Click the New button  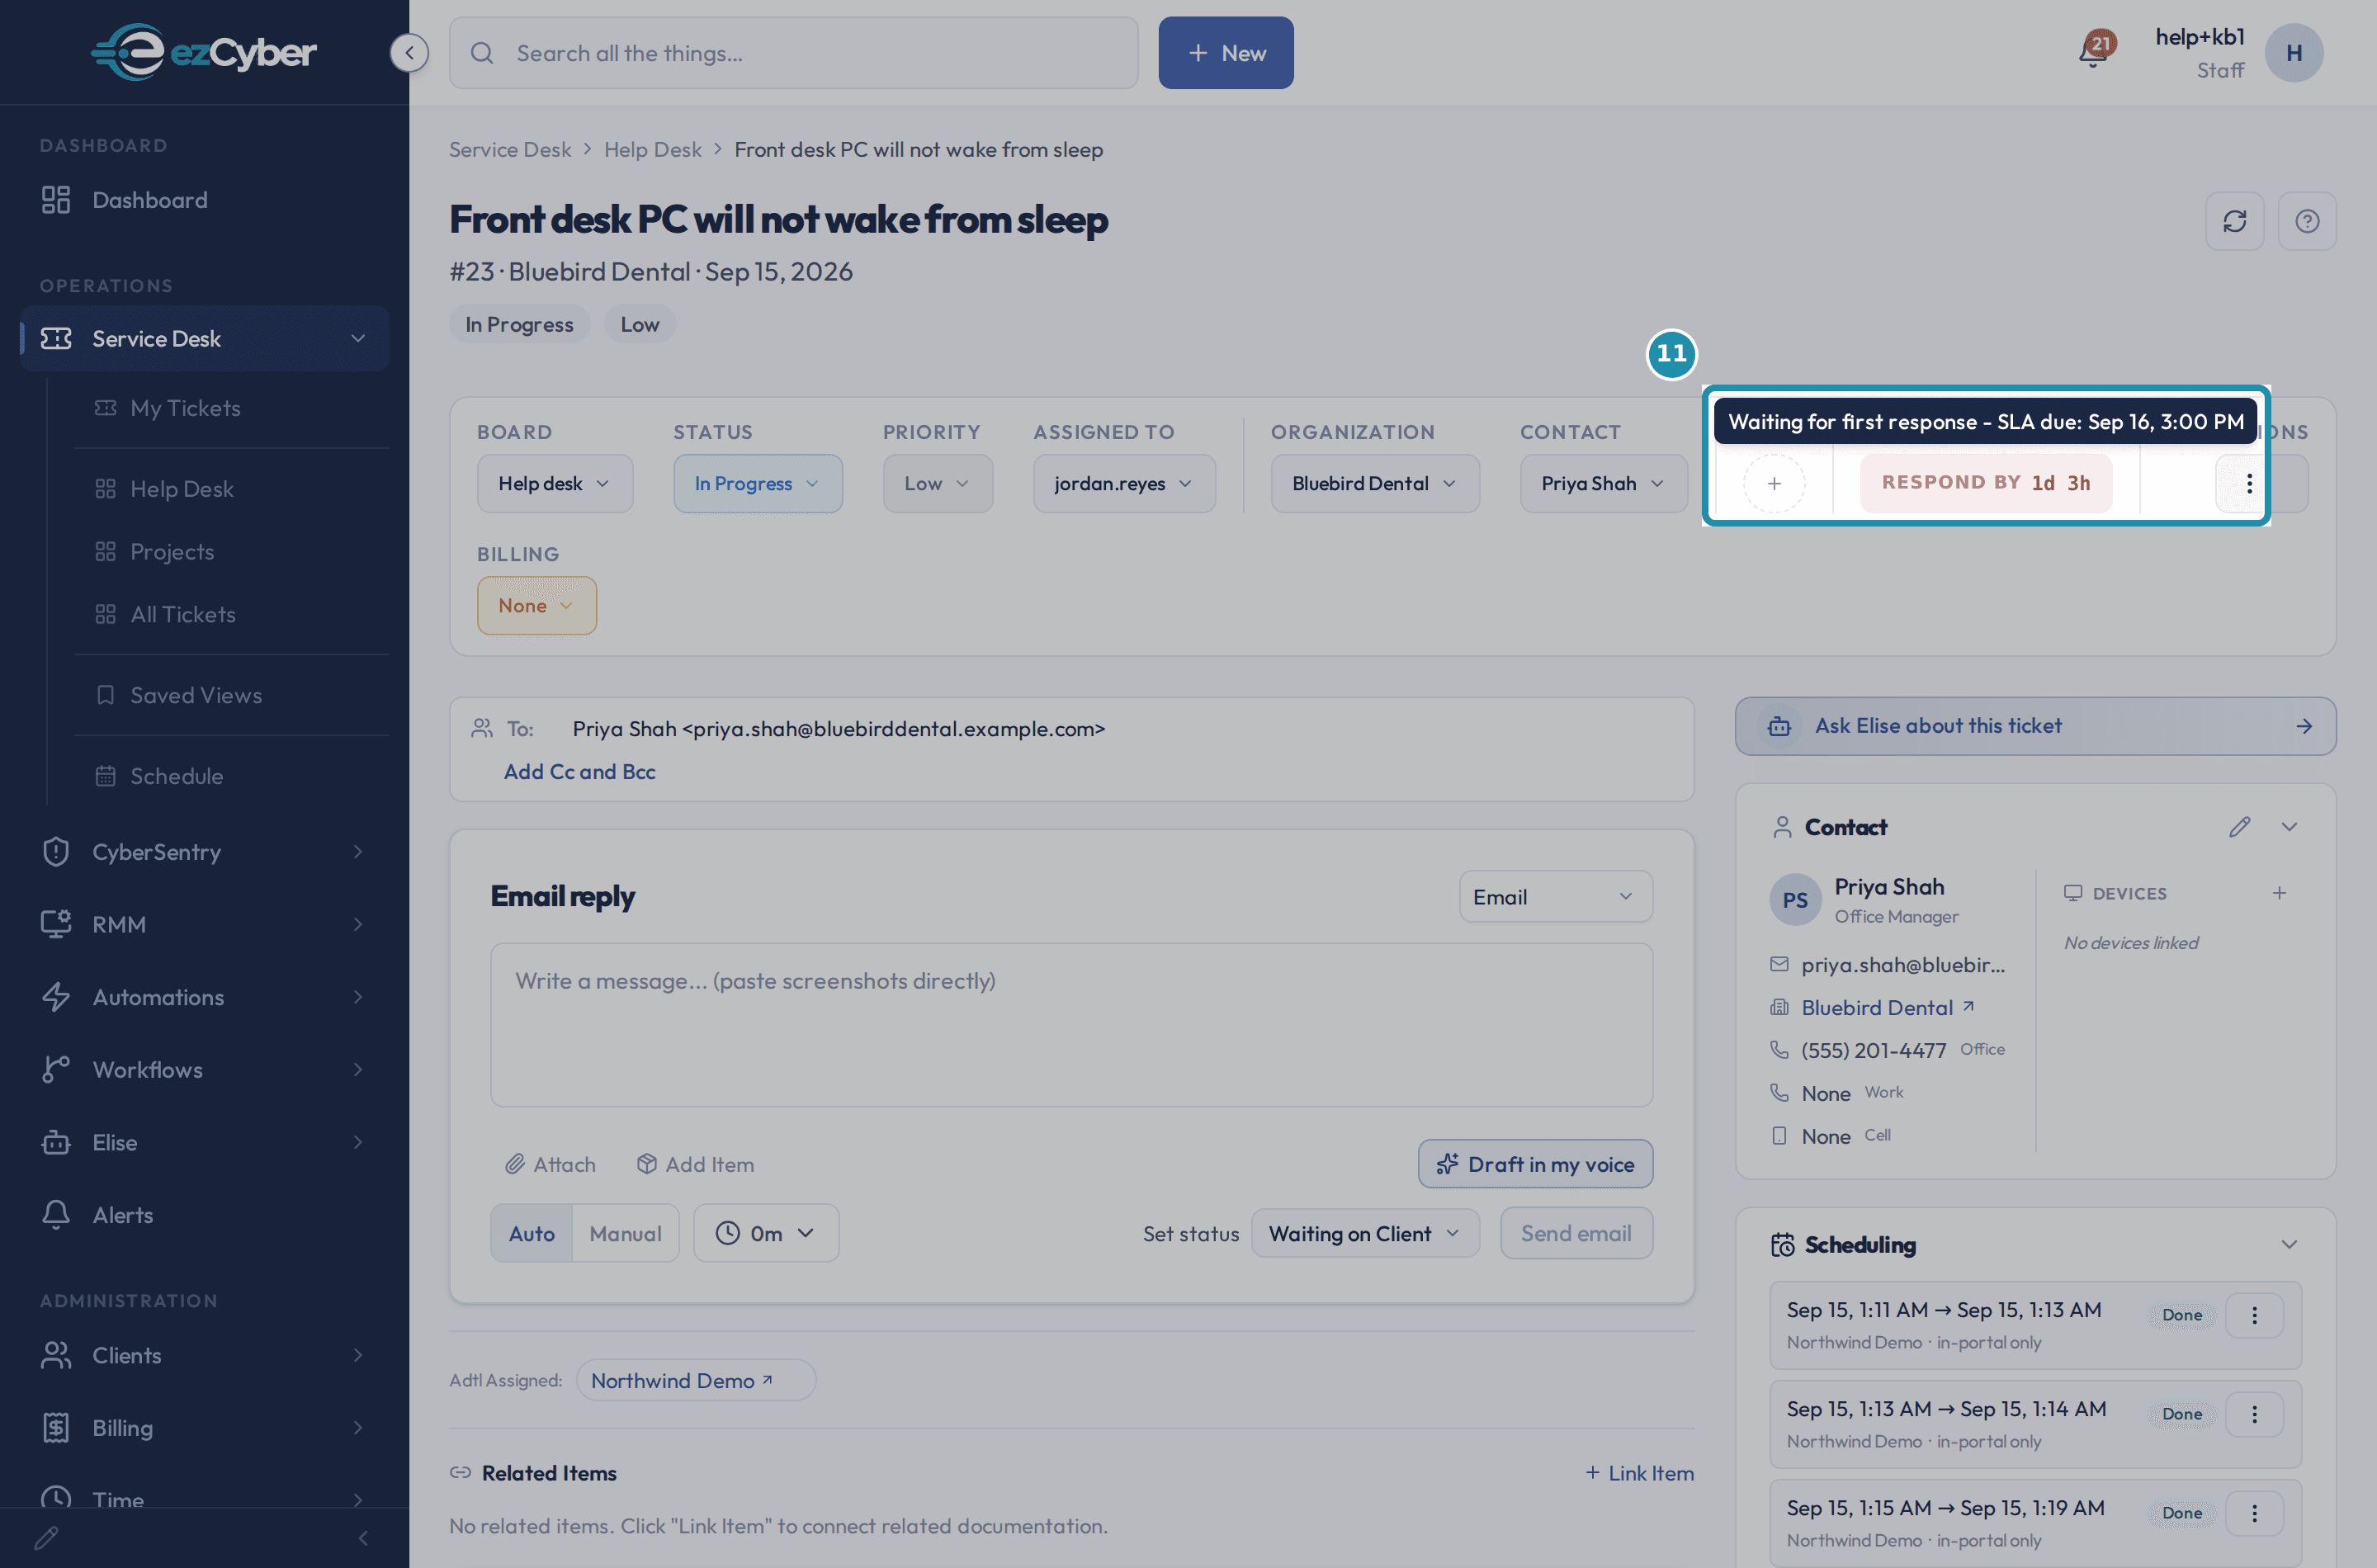pos(1226,53)
